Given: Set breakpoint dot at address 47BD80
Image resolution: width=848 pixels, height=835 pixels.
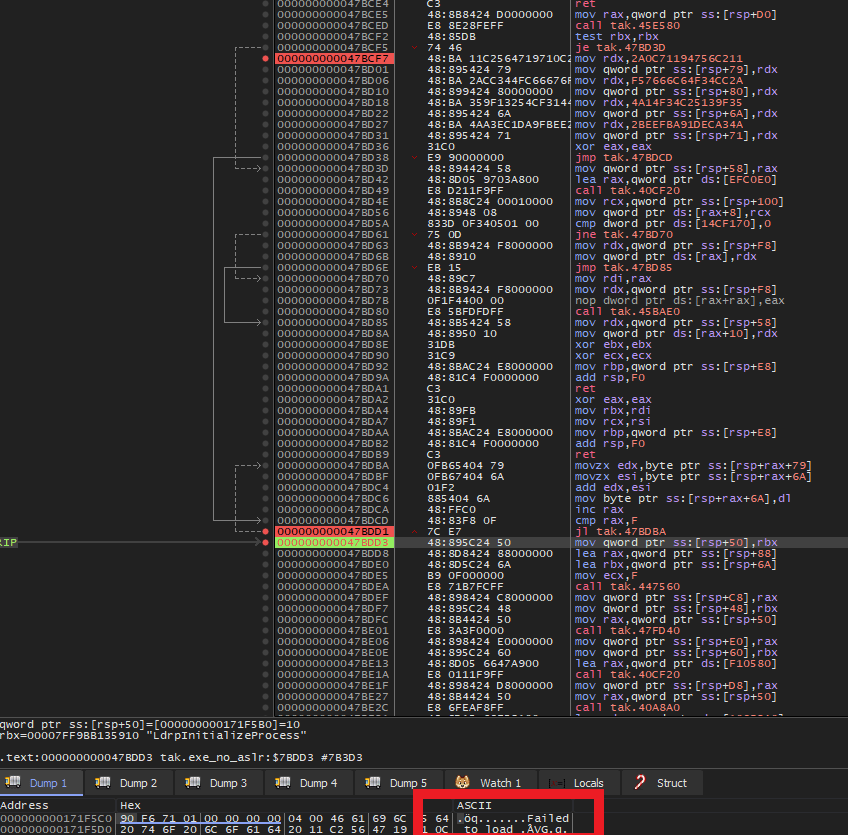Looking at the screenshot, I should (265, 312).
